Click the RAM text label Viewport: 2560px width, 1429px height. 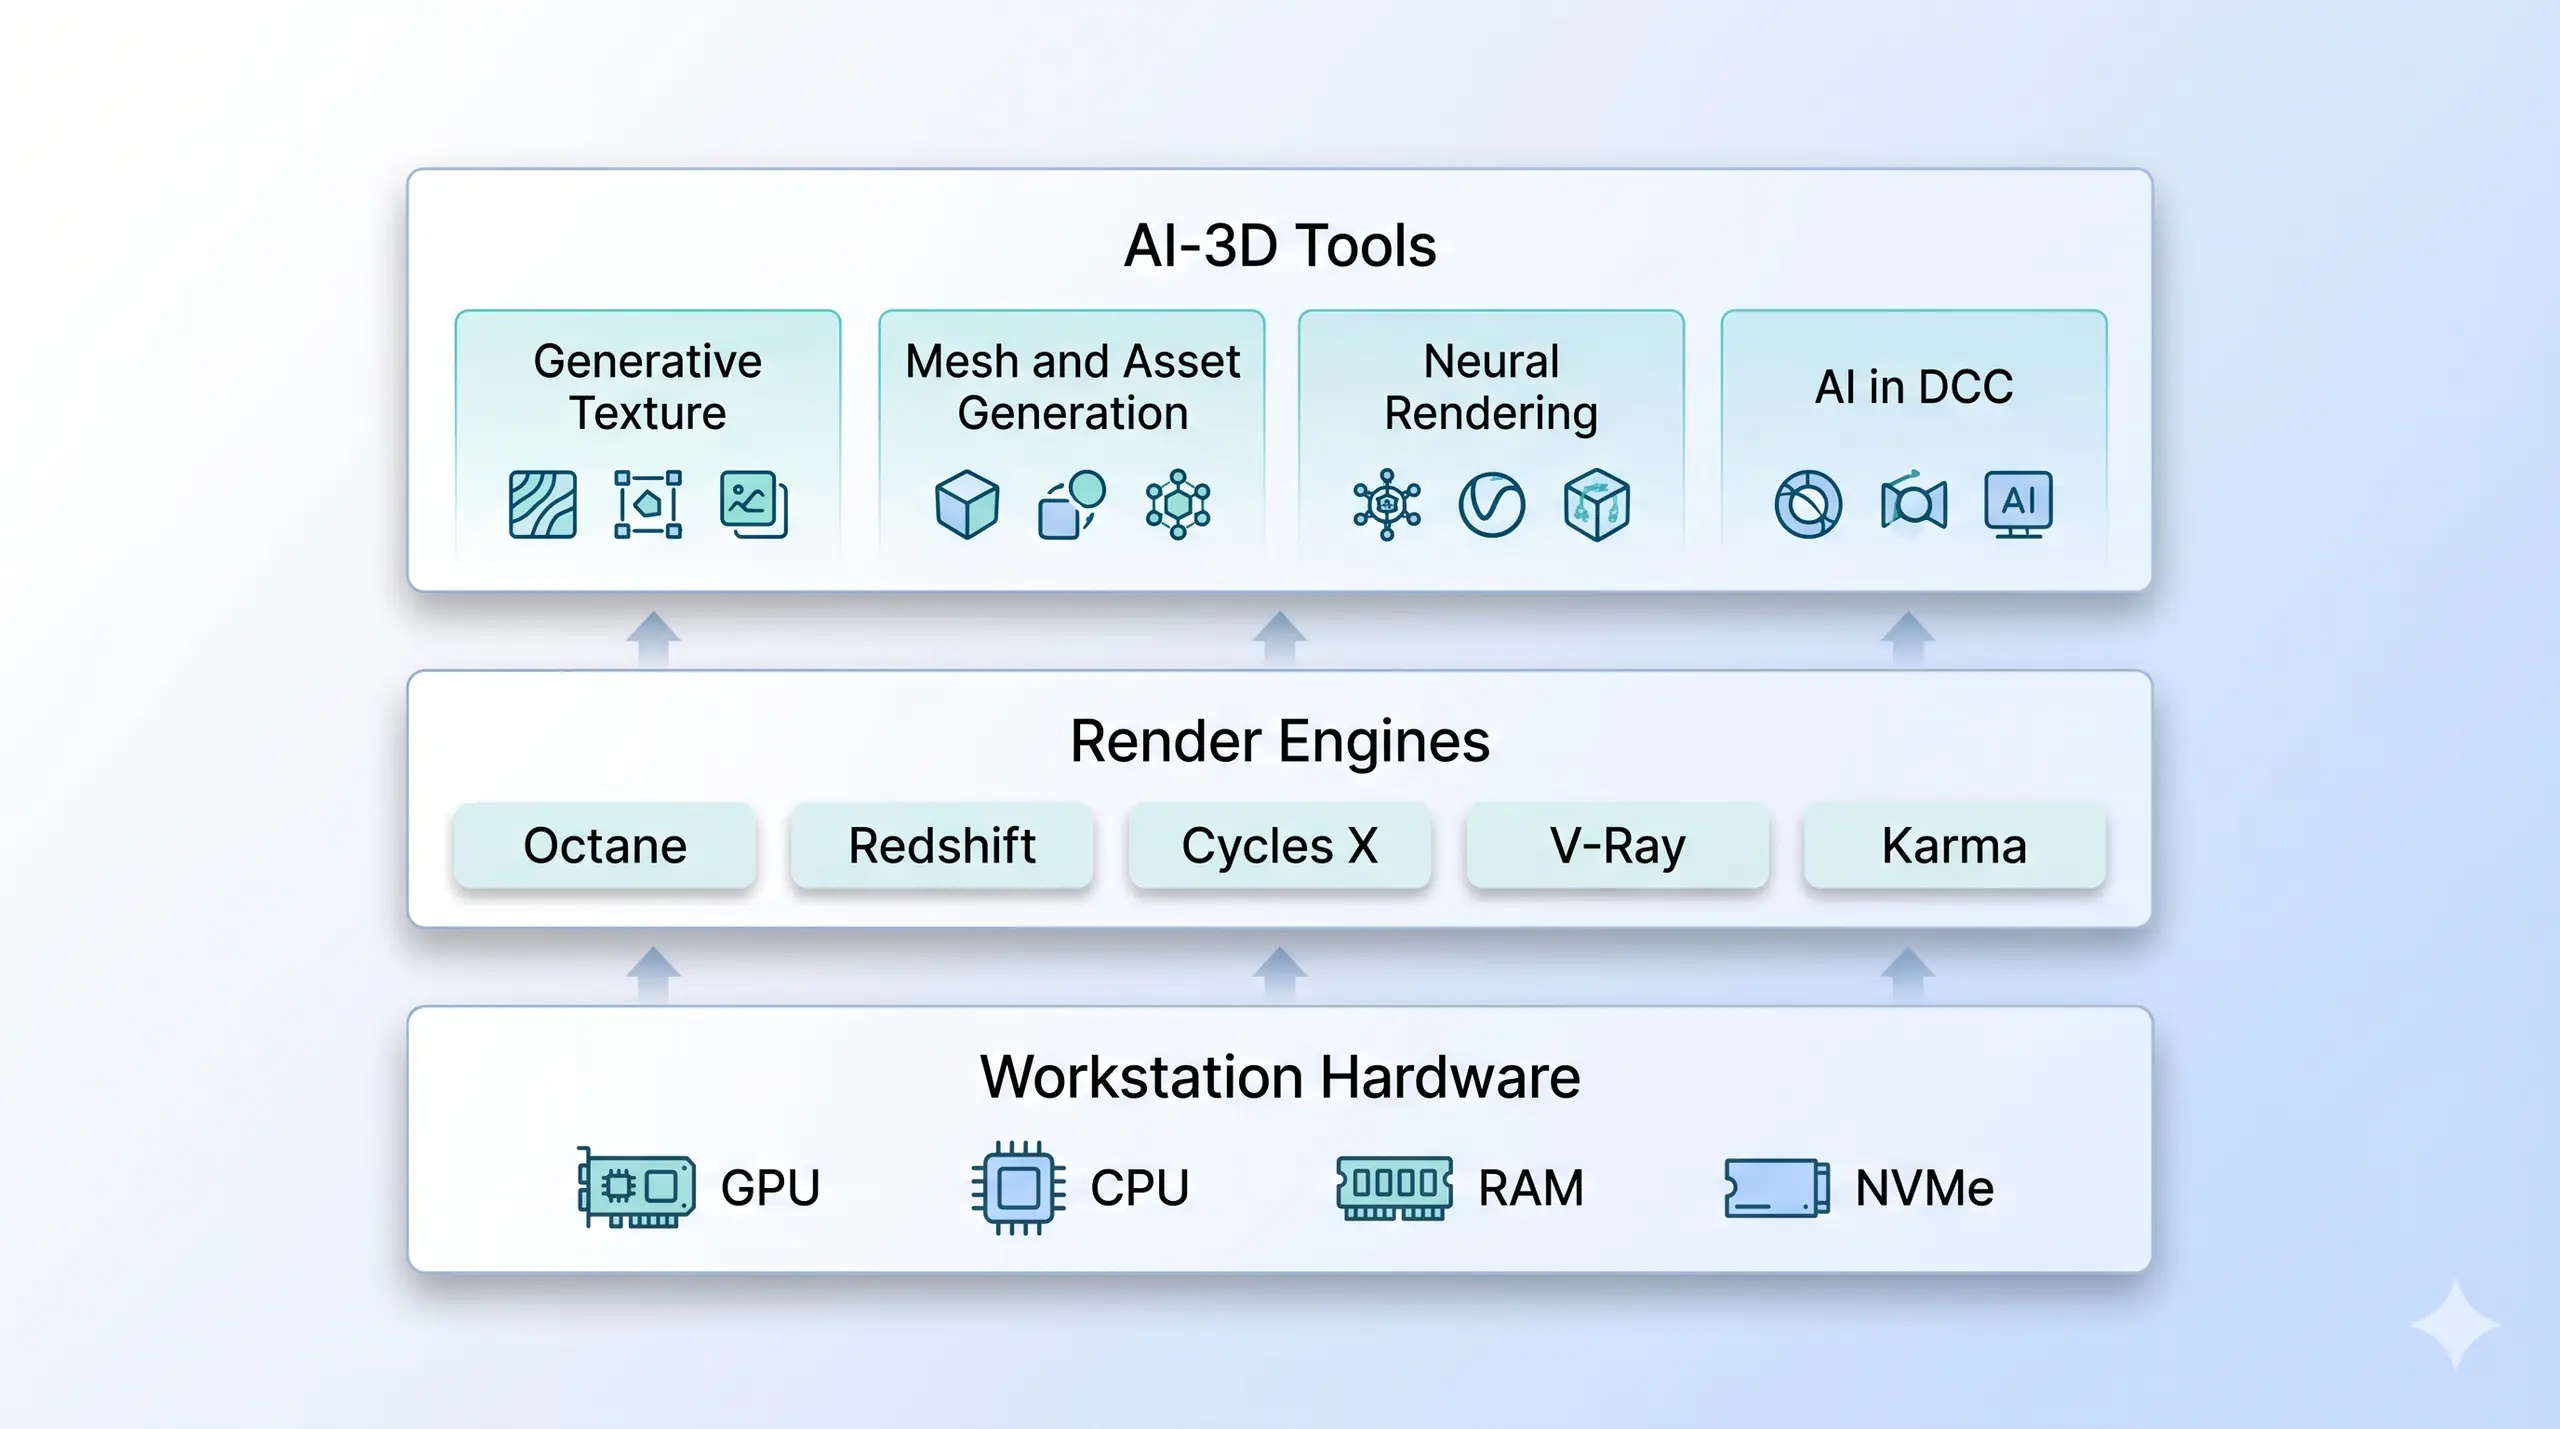1531,1188
